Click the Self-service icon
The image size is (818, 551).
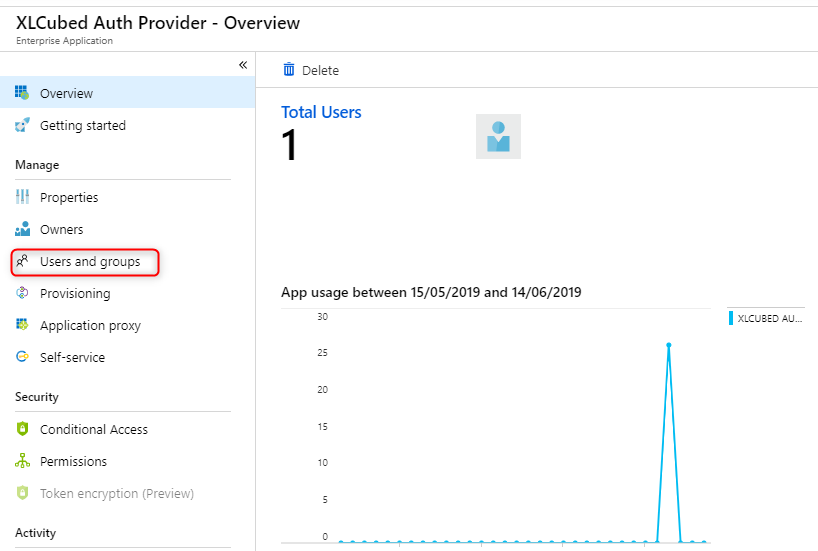(x=22, y=357)
